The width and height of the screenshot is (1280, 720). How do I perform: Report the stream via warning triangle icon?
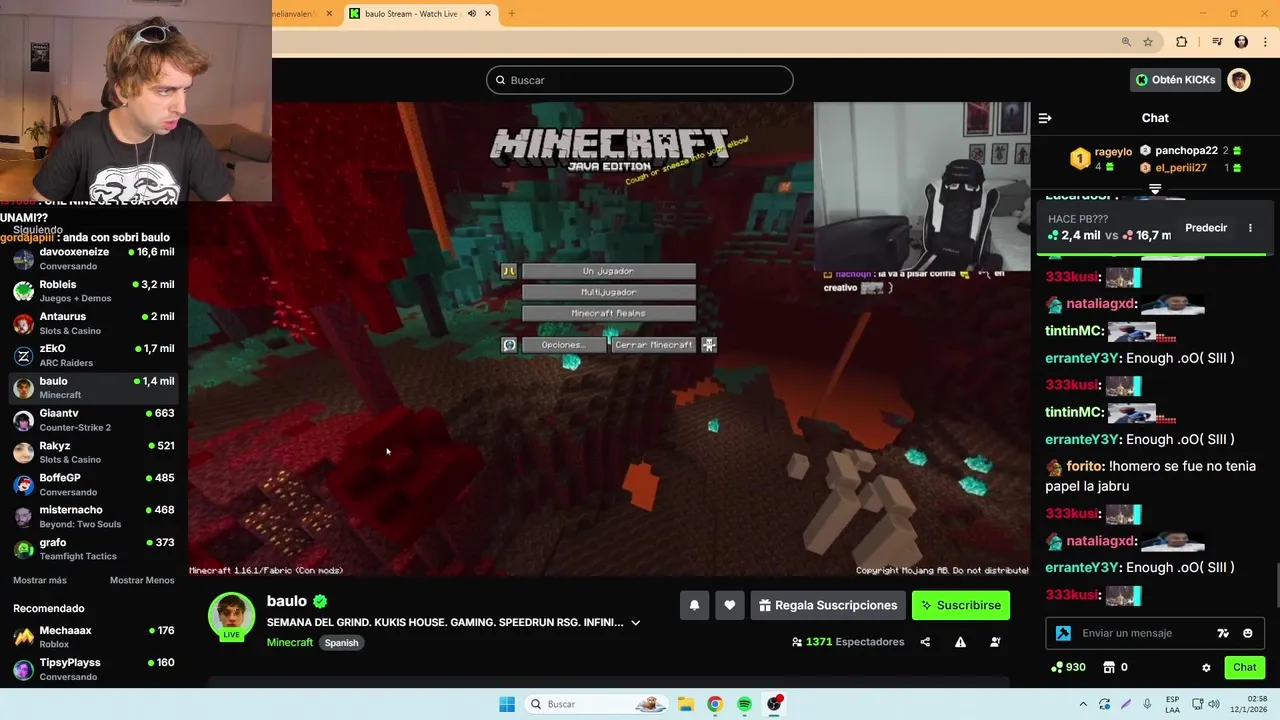pos(960,642)
